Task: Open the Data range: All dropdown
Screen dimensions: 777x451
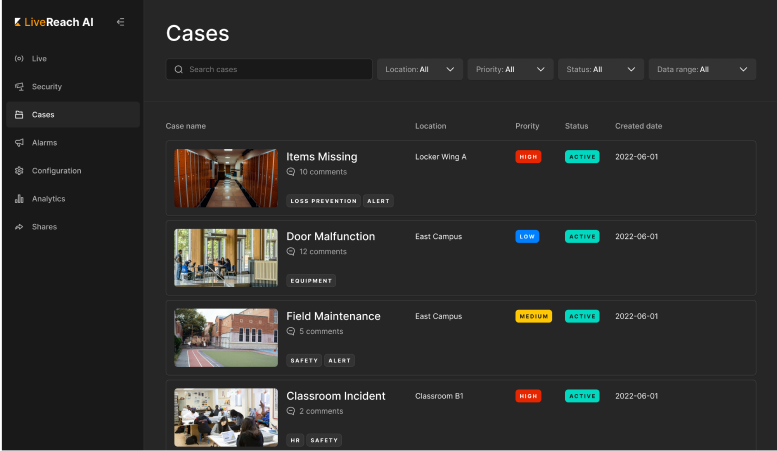Action: pos(703,69)
